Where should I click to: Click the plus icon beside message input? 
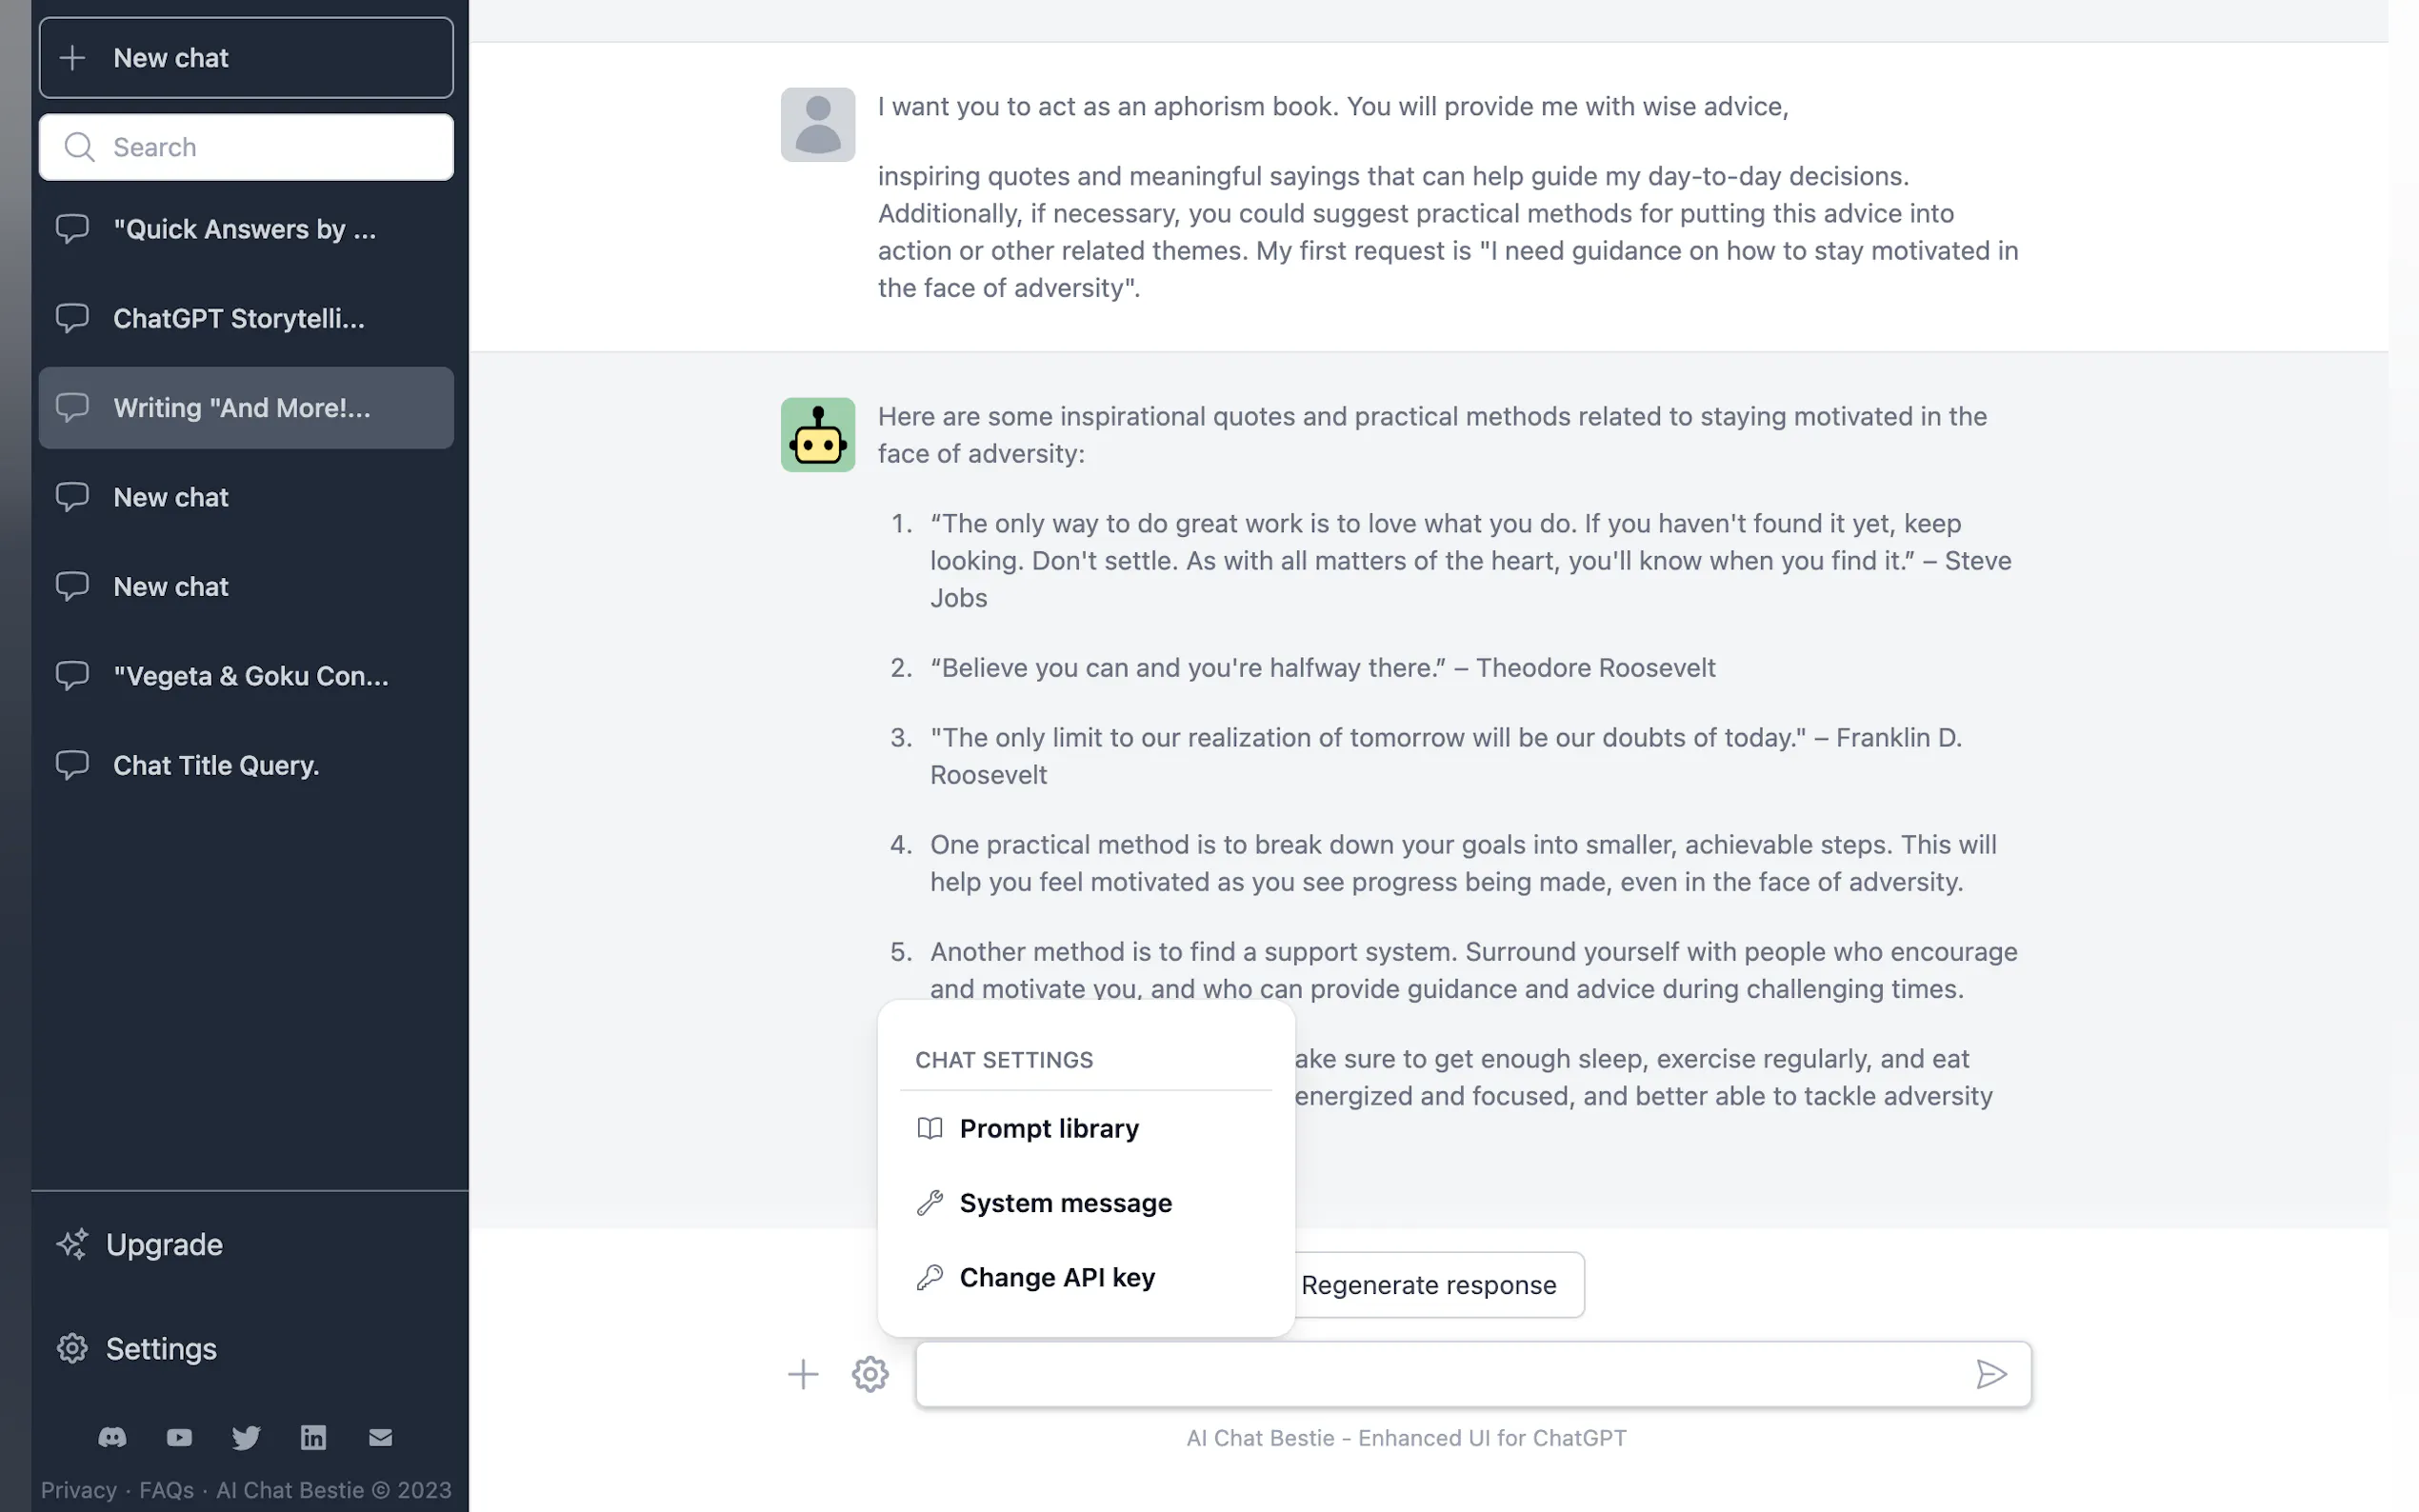(x=802, y=1374)
